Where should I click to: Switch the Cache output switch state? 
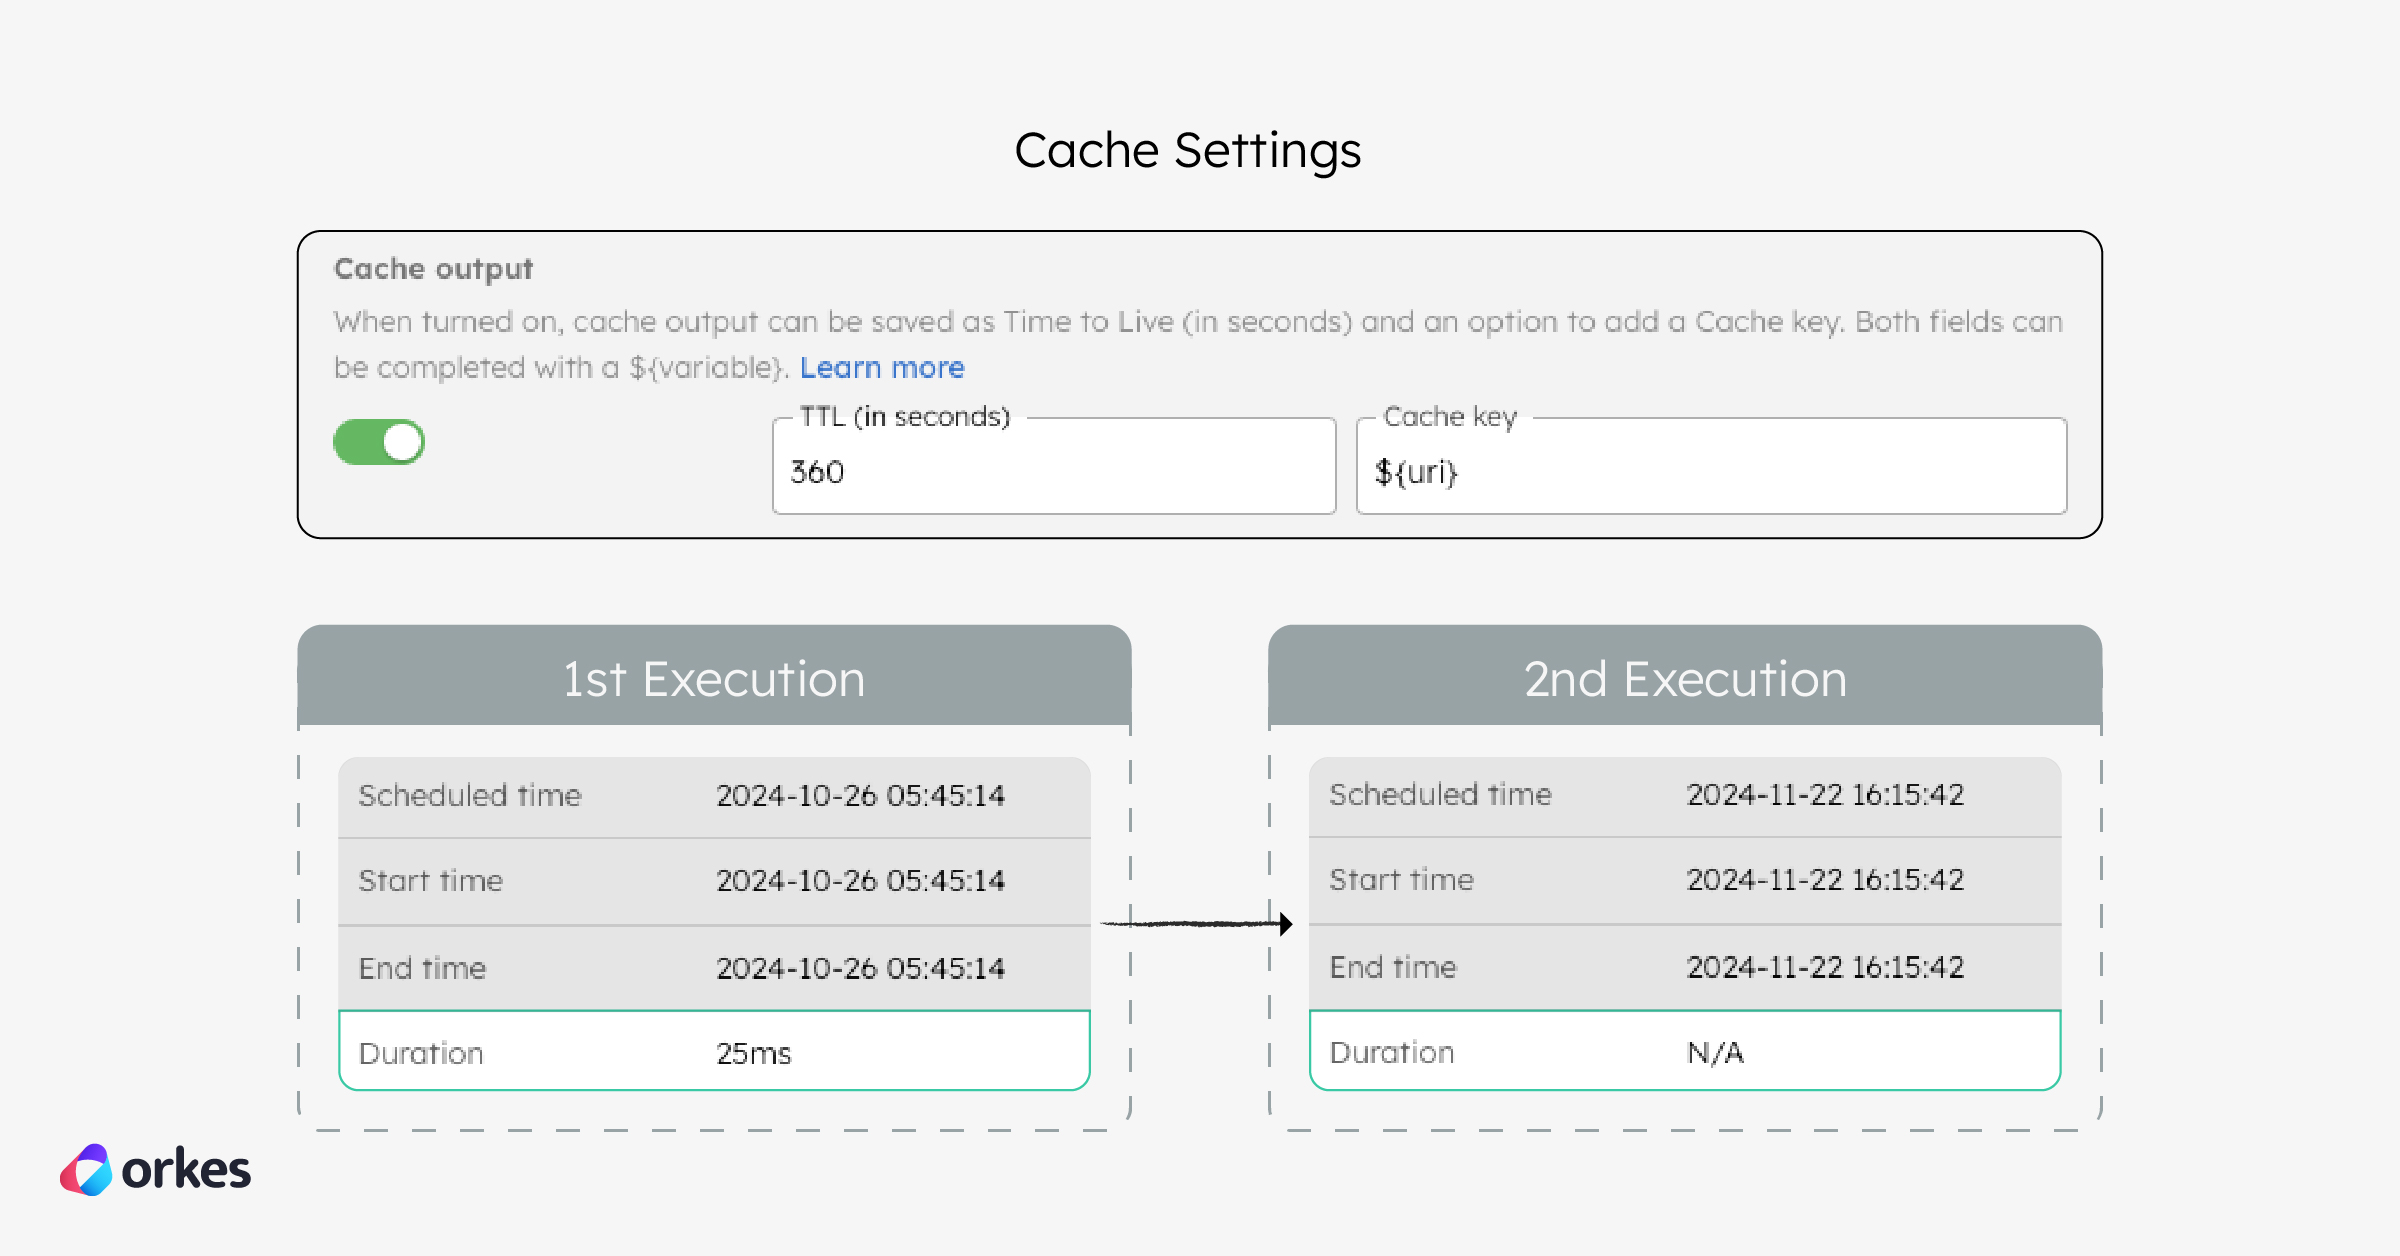point(378,440)
